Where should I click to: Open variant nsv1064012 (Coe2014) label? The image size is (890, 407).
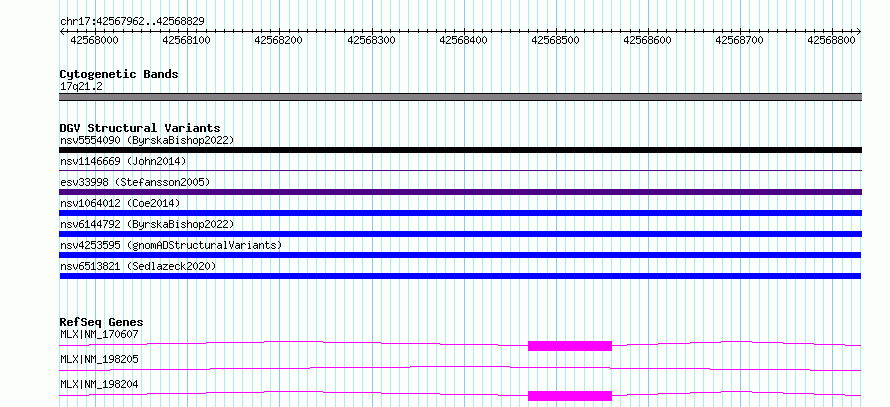(x=119, y=203)
